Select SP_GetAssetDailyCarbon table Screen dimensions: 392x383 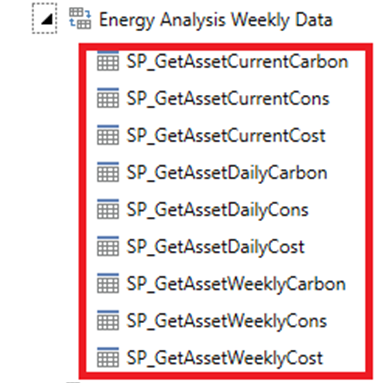pyautogui.click(x=227, y=173)
